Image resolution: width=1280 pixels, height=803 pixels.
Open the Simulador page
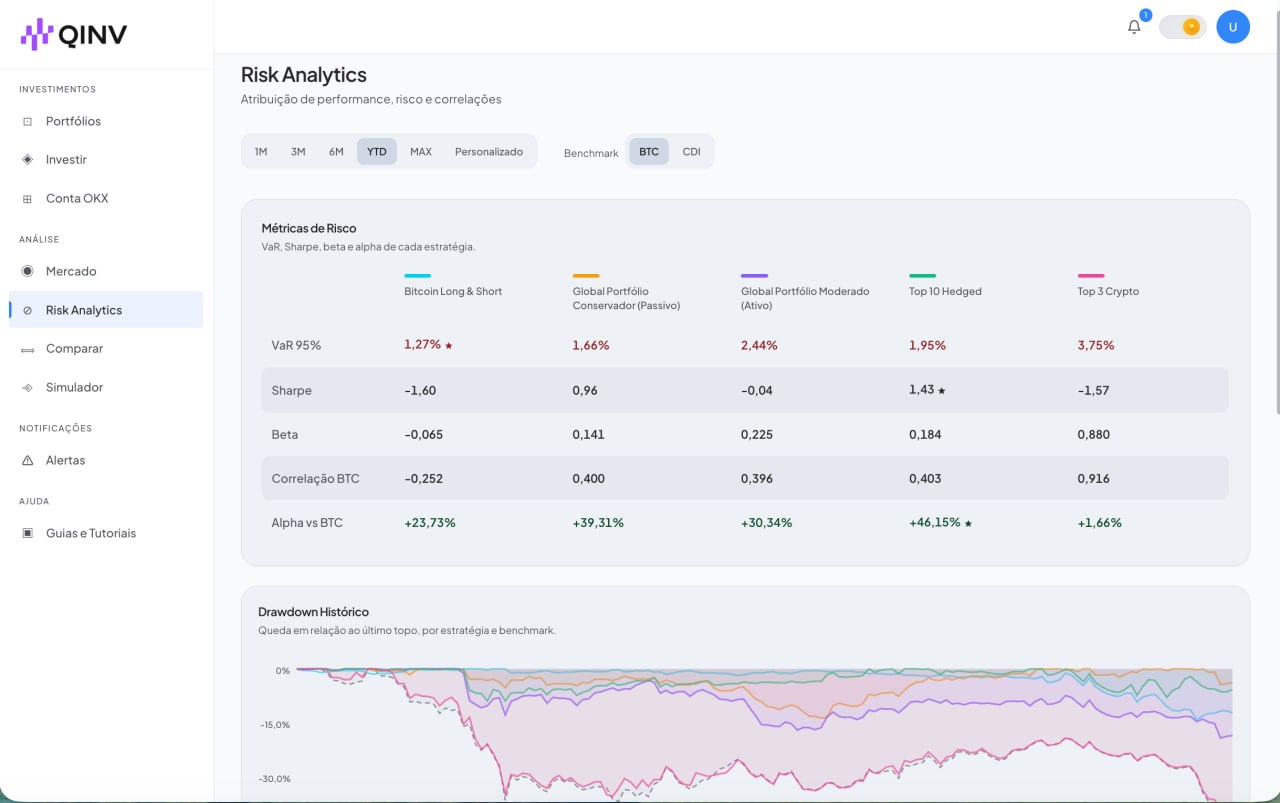tap(106, 387)
